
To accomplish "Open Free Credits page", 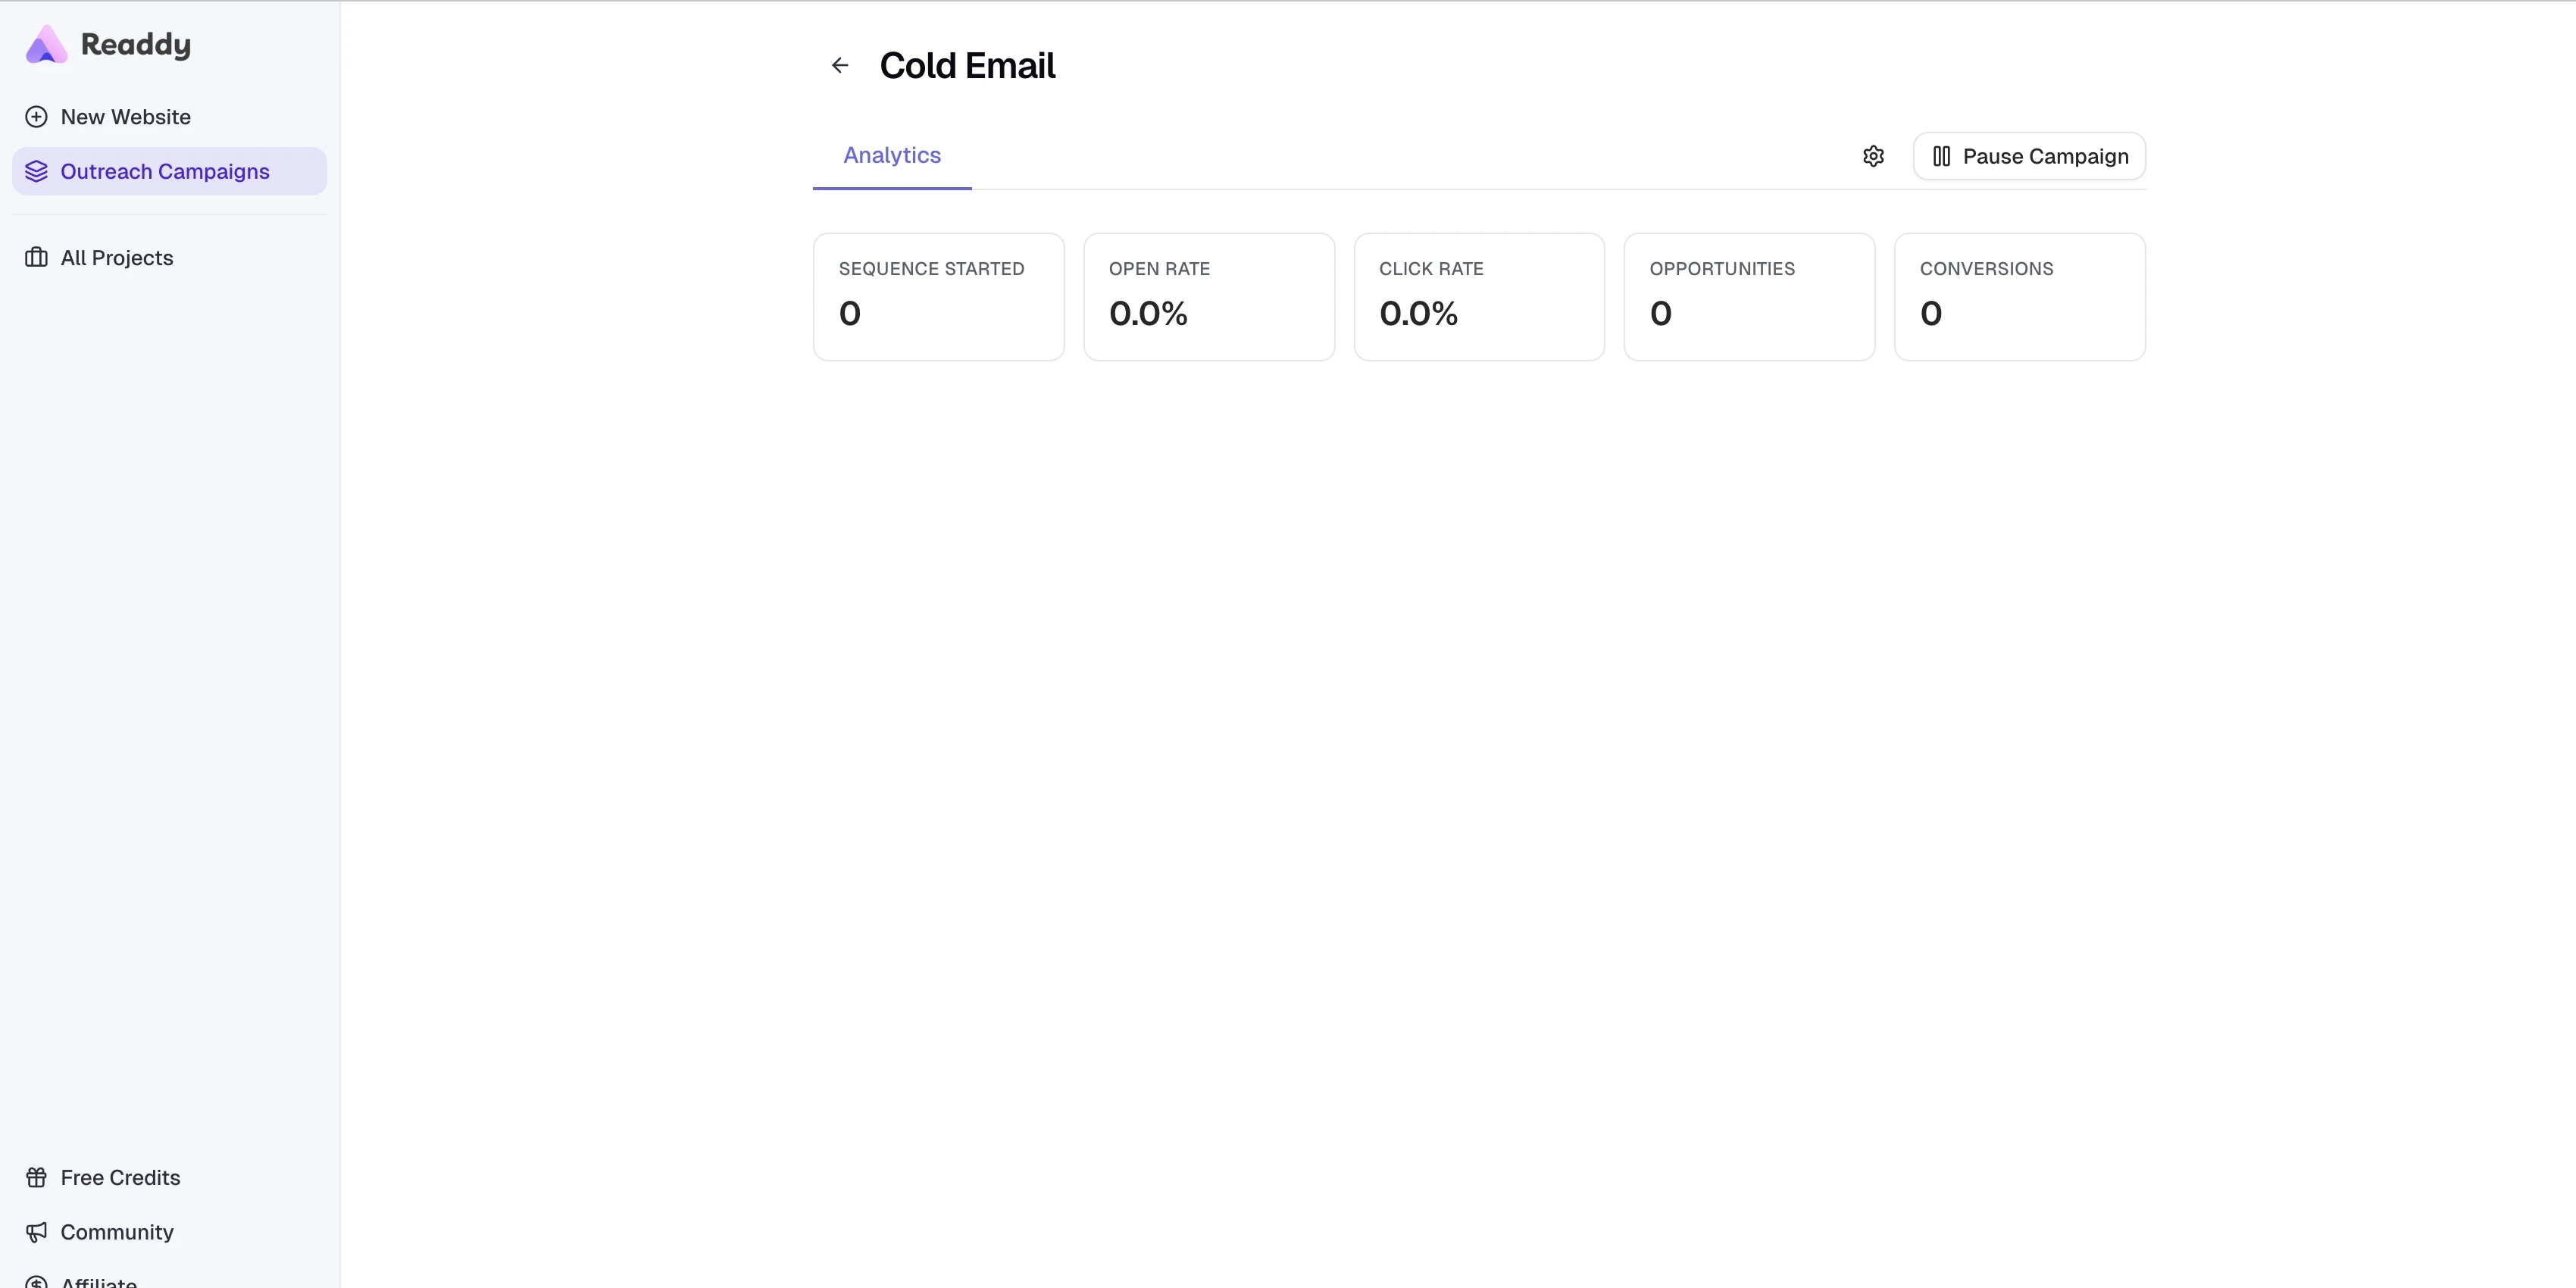I will [119, 1177].
